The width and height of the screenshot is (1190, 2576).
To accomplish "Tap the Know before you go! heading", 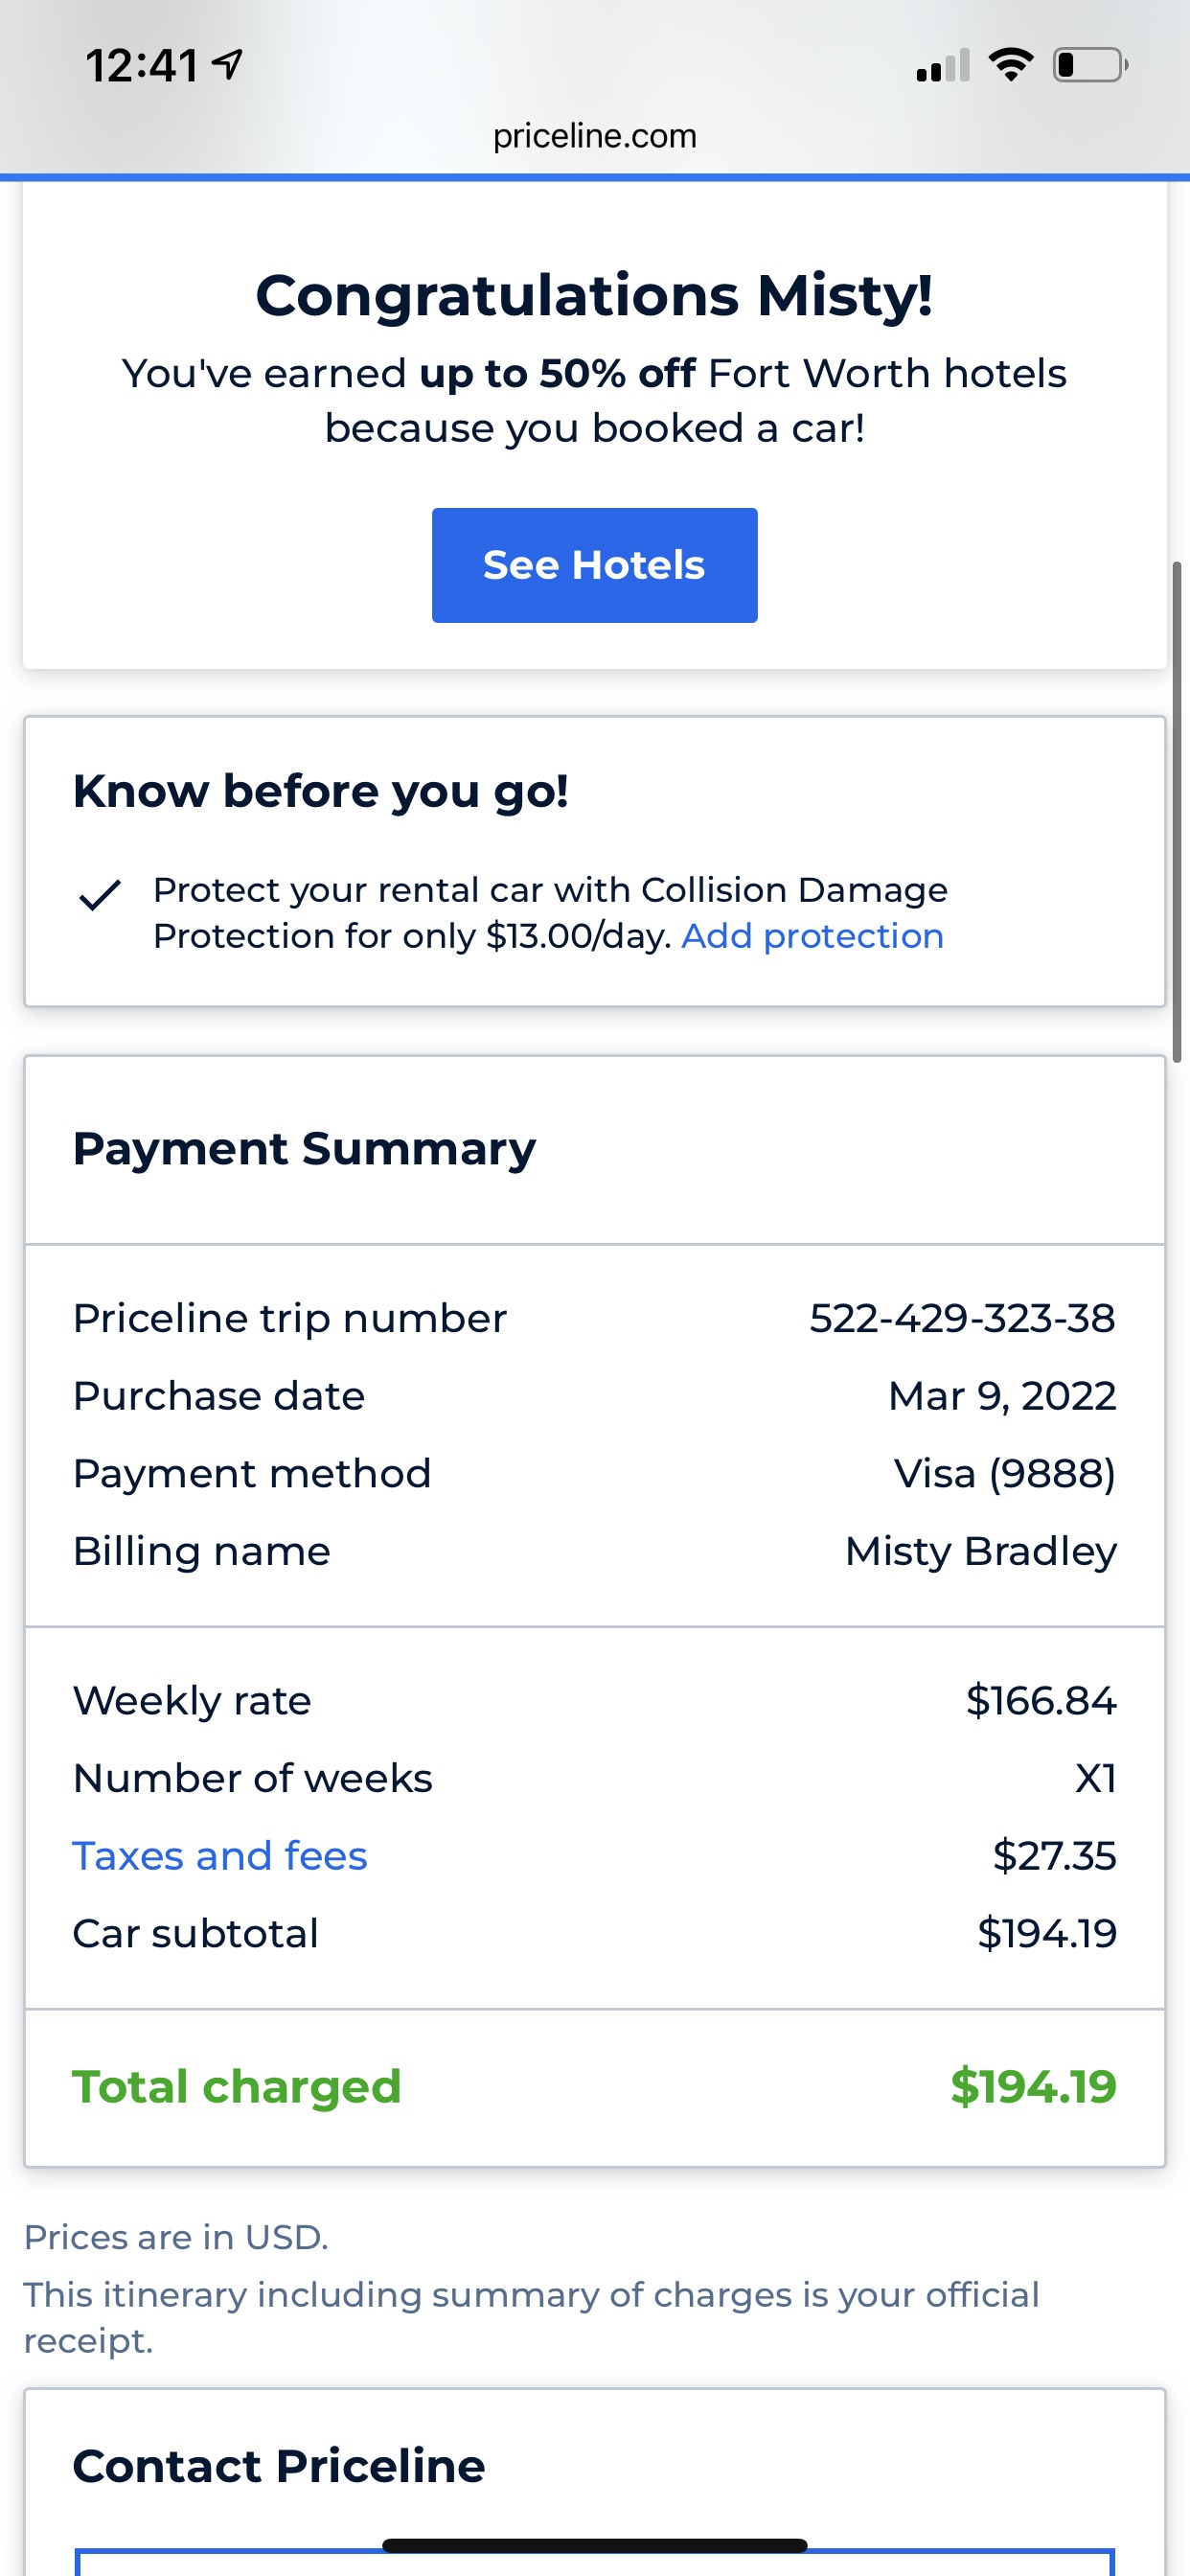I will (321, 791).
